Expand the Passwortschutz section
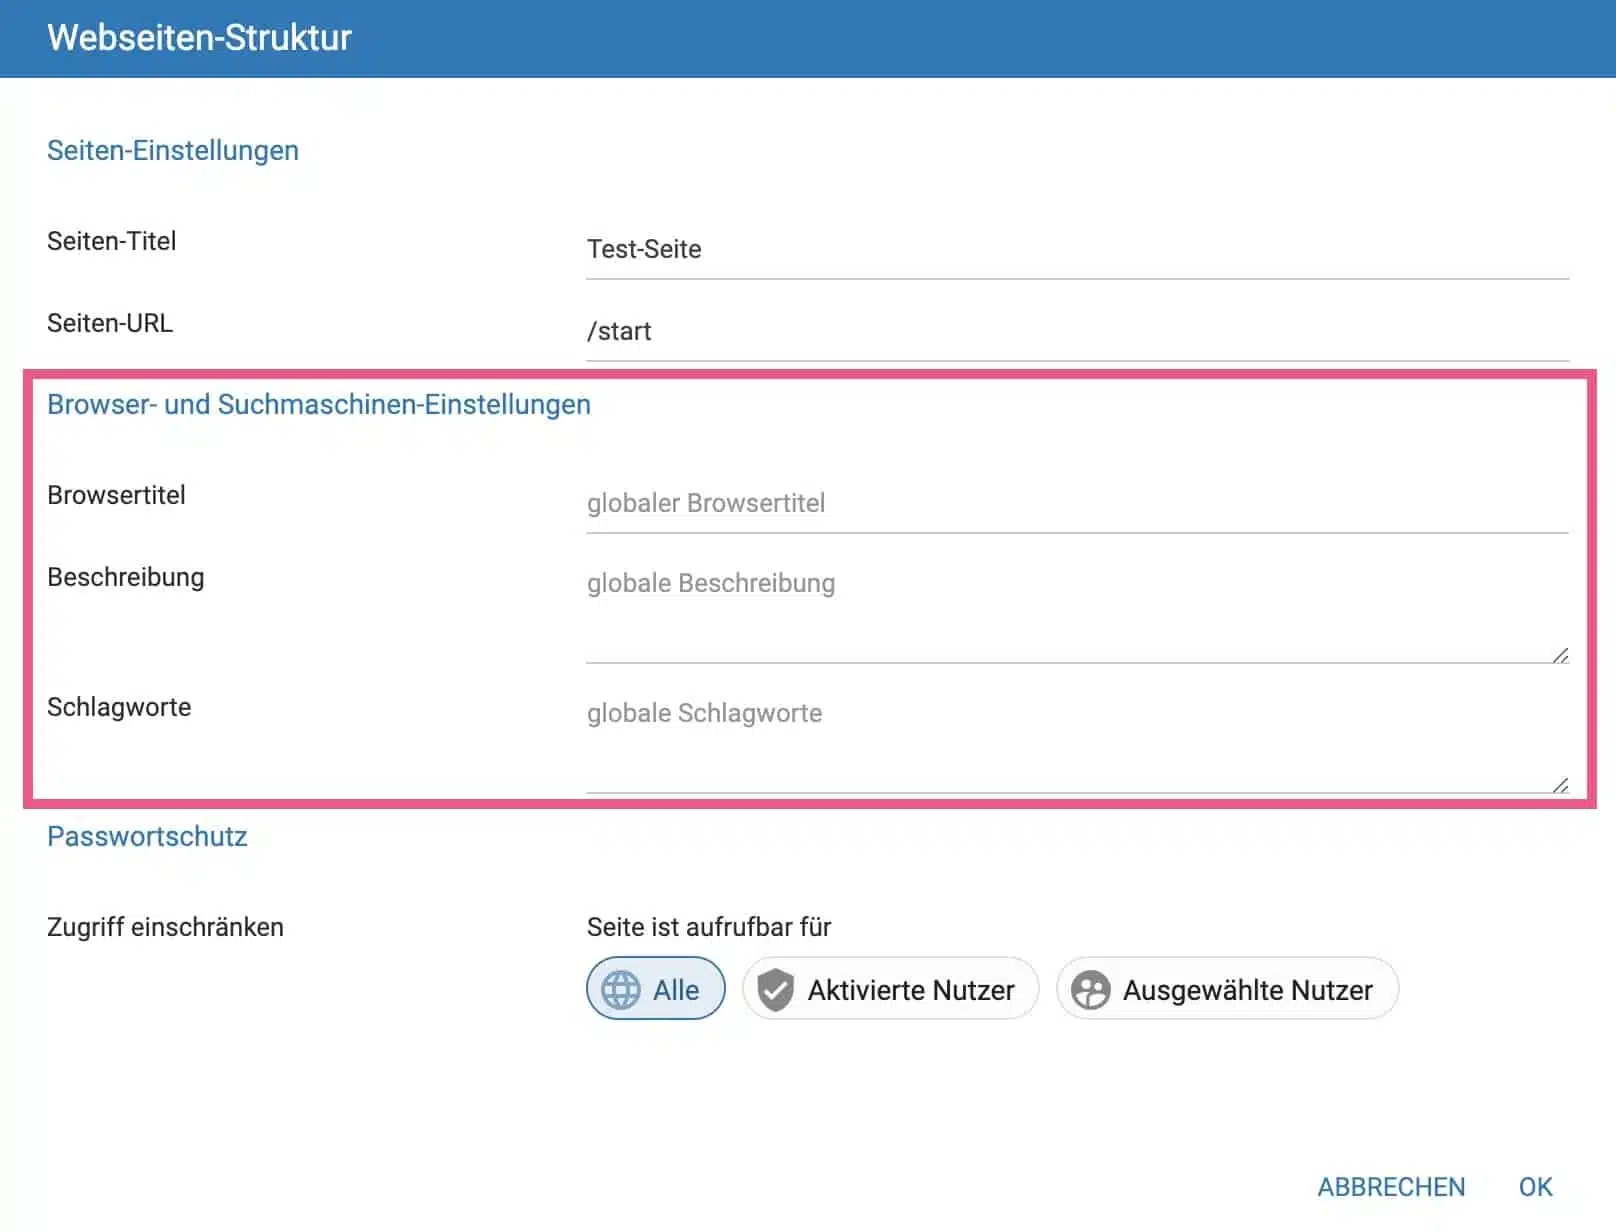This screenshot has height=1232, width=1616. (x=147, y=836)
